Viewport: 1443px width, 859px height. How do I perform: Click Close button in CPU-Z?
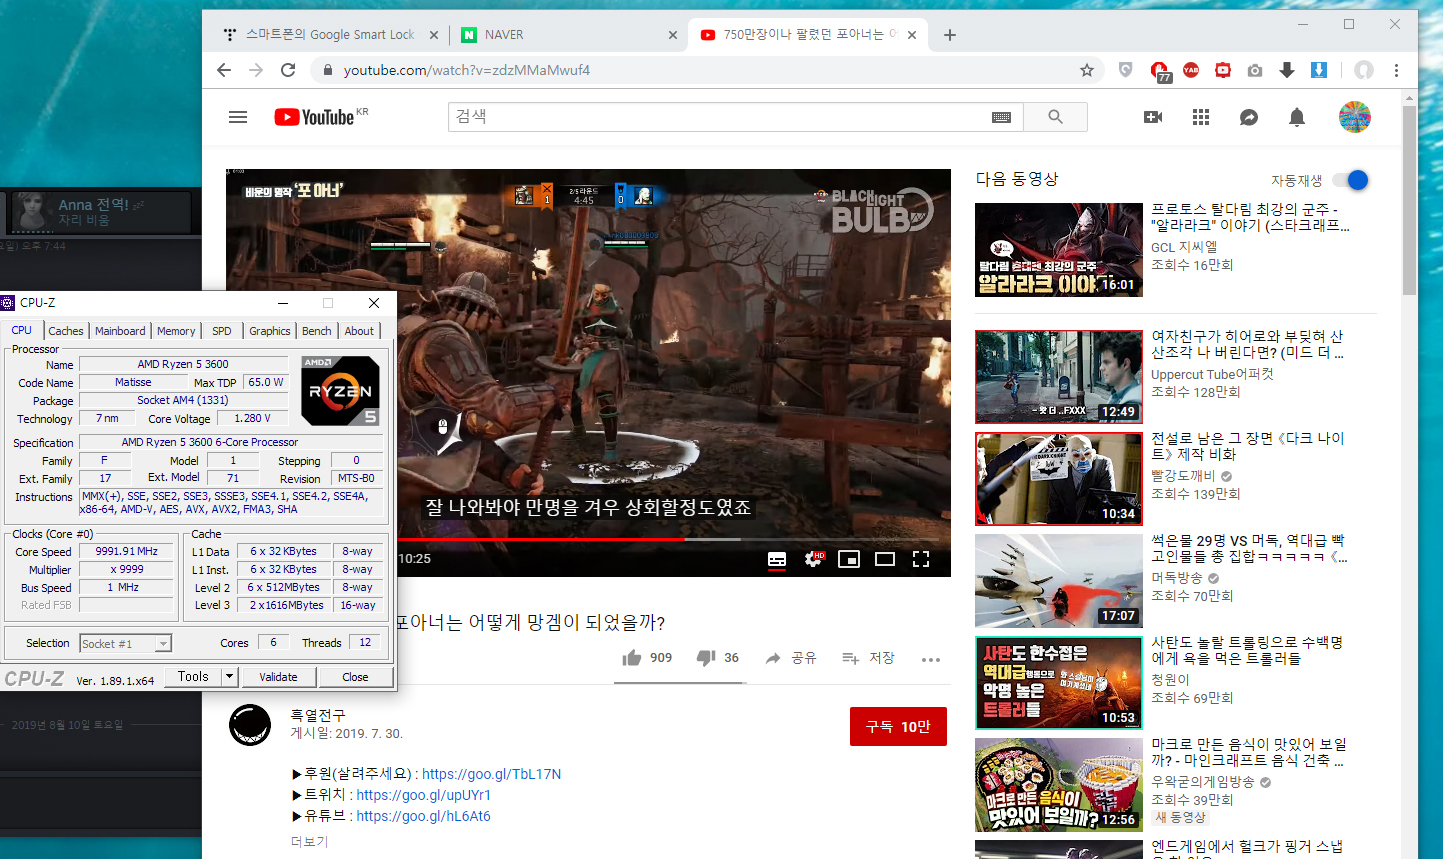click(x=355, y=677)
